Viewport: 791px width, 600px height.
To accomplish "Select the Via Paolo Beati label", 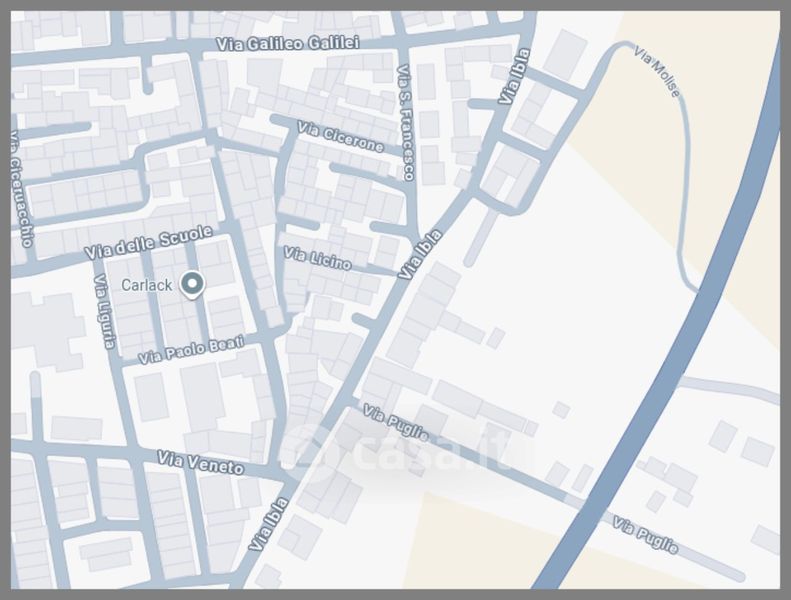I will click(191, 350).
